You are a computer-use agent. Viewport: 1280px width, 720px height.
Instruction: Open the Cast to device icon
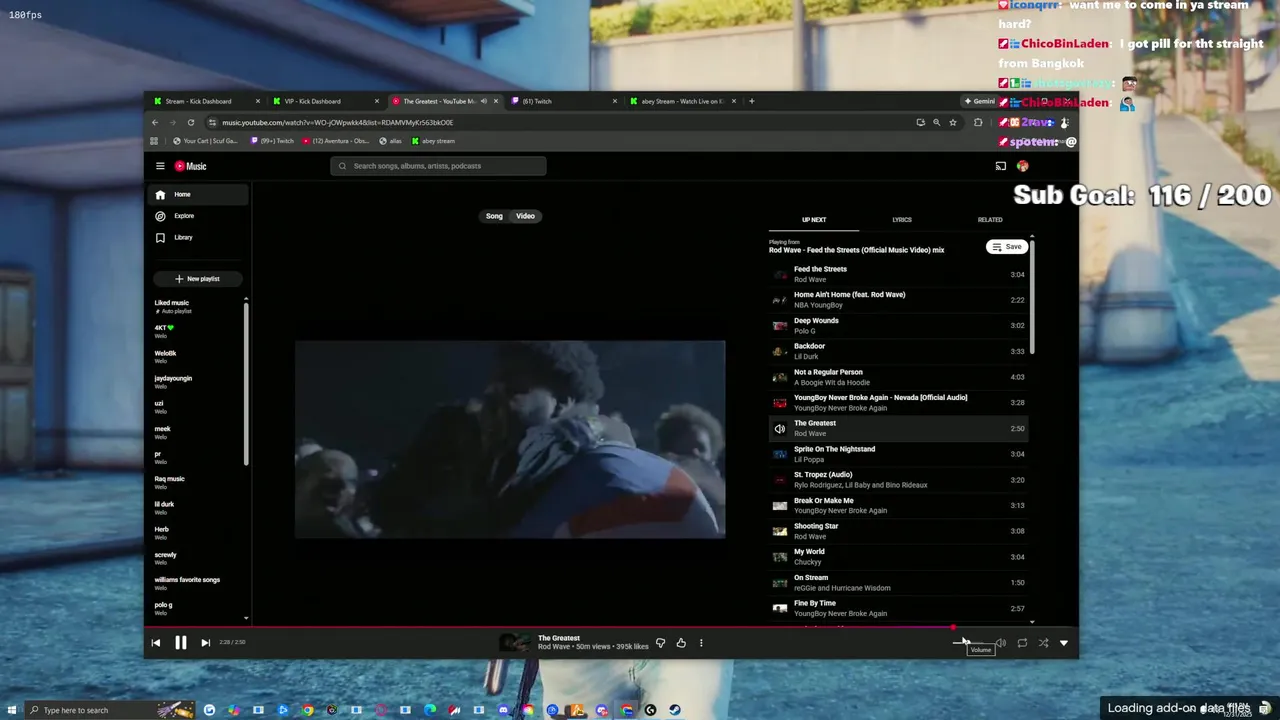click(1000, 166)
